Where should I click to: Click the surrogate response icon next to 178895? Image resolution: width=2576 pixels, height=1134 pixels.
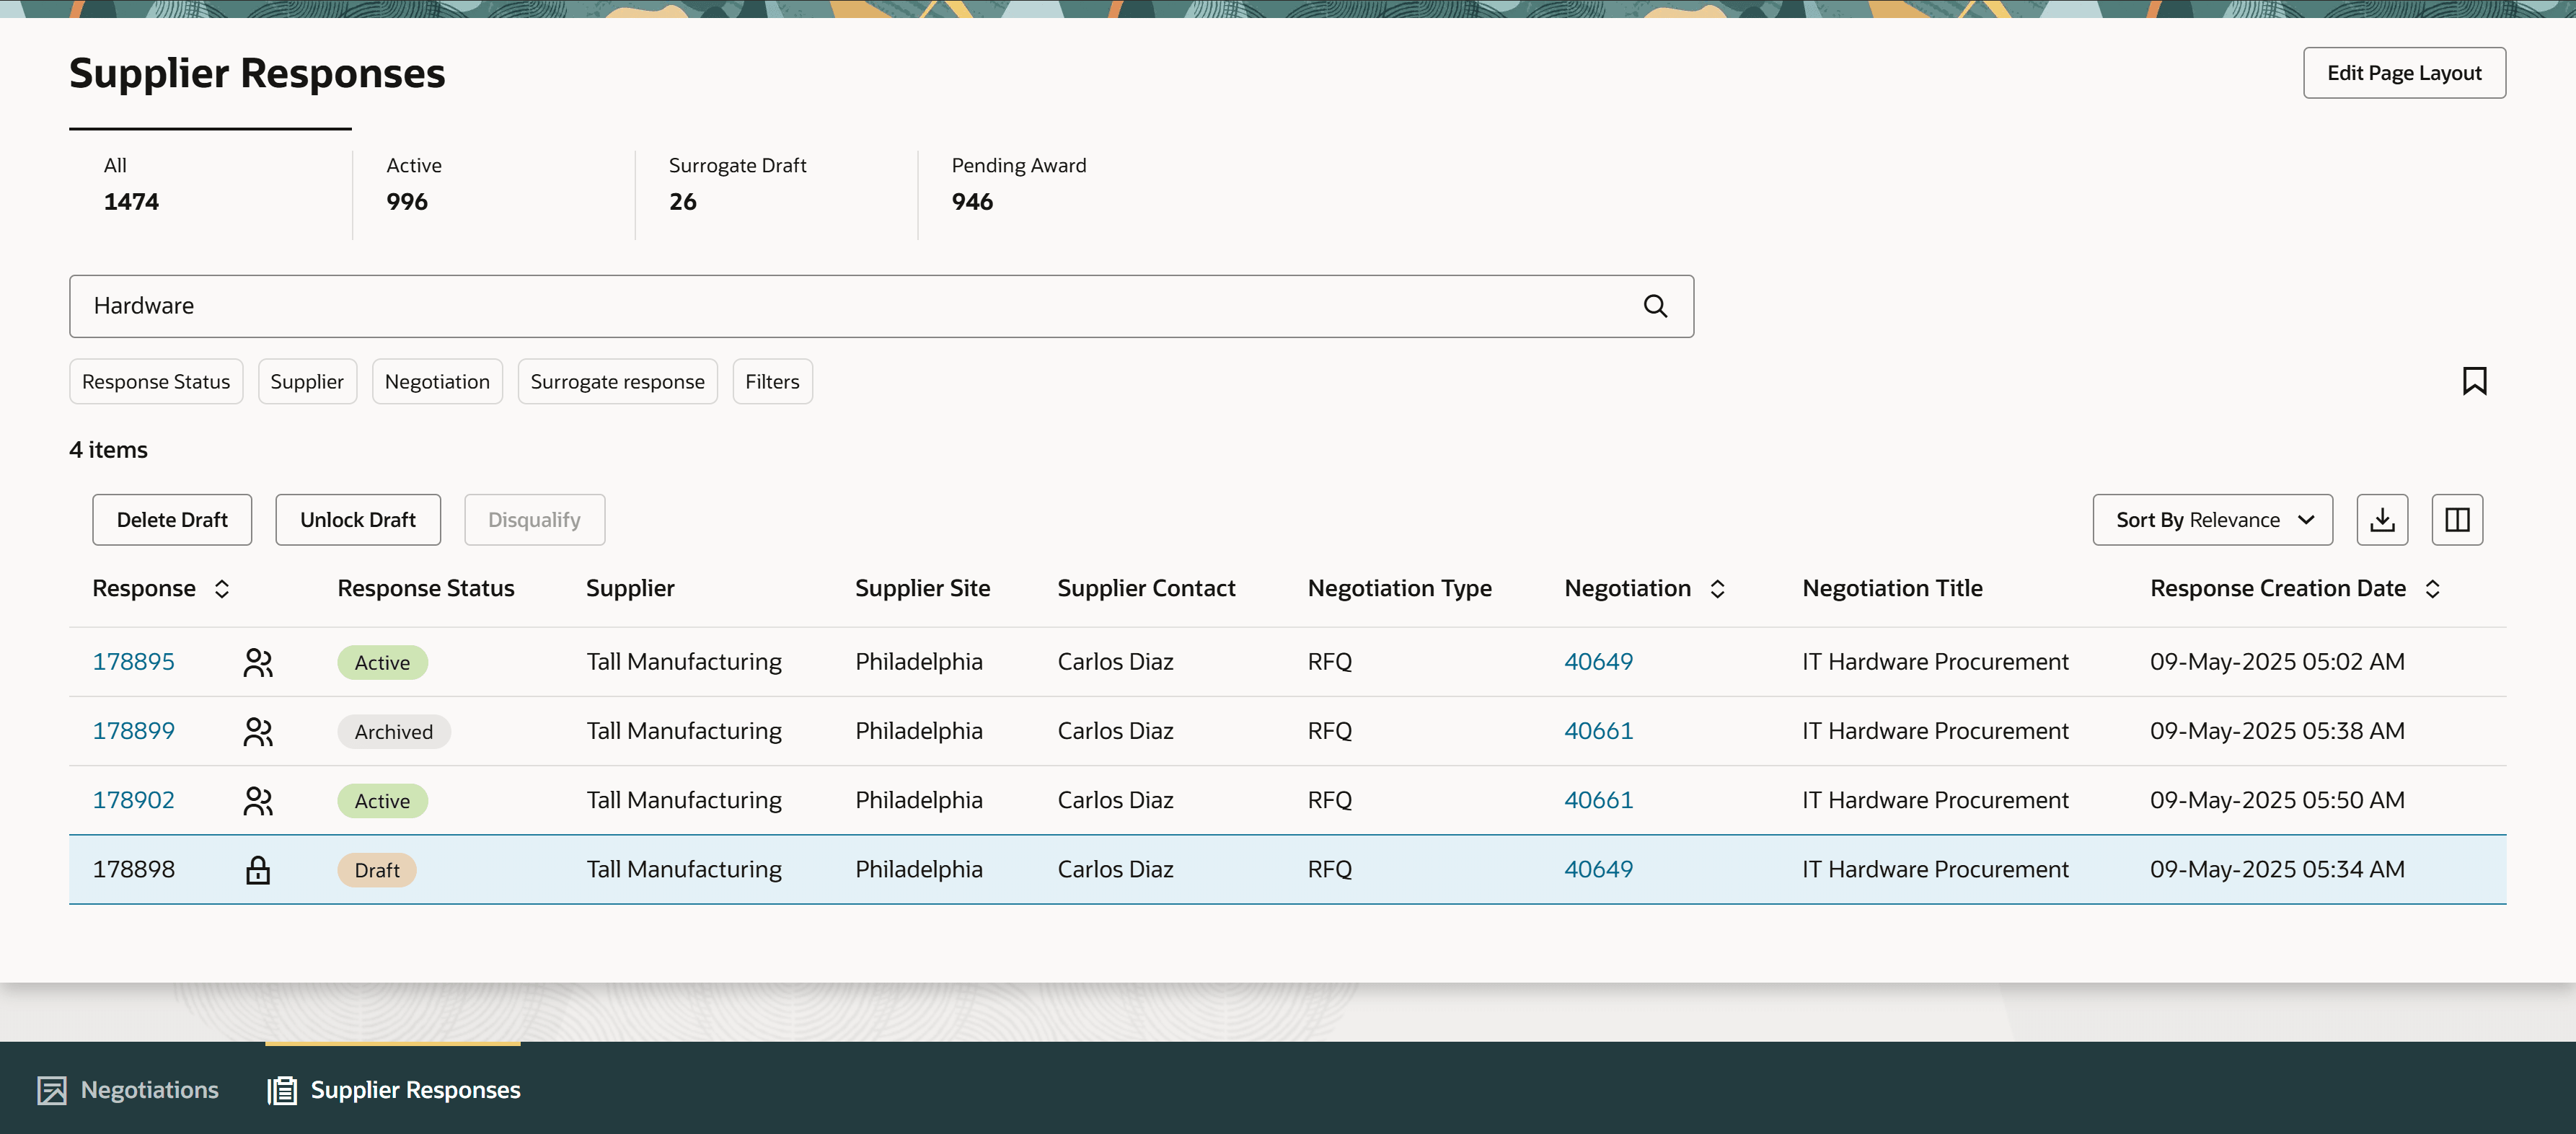point(258,661)
